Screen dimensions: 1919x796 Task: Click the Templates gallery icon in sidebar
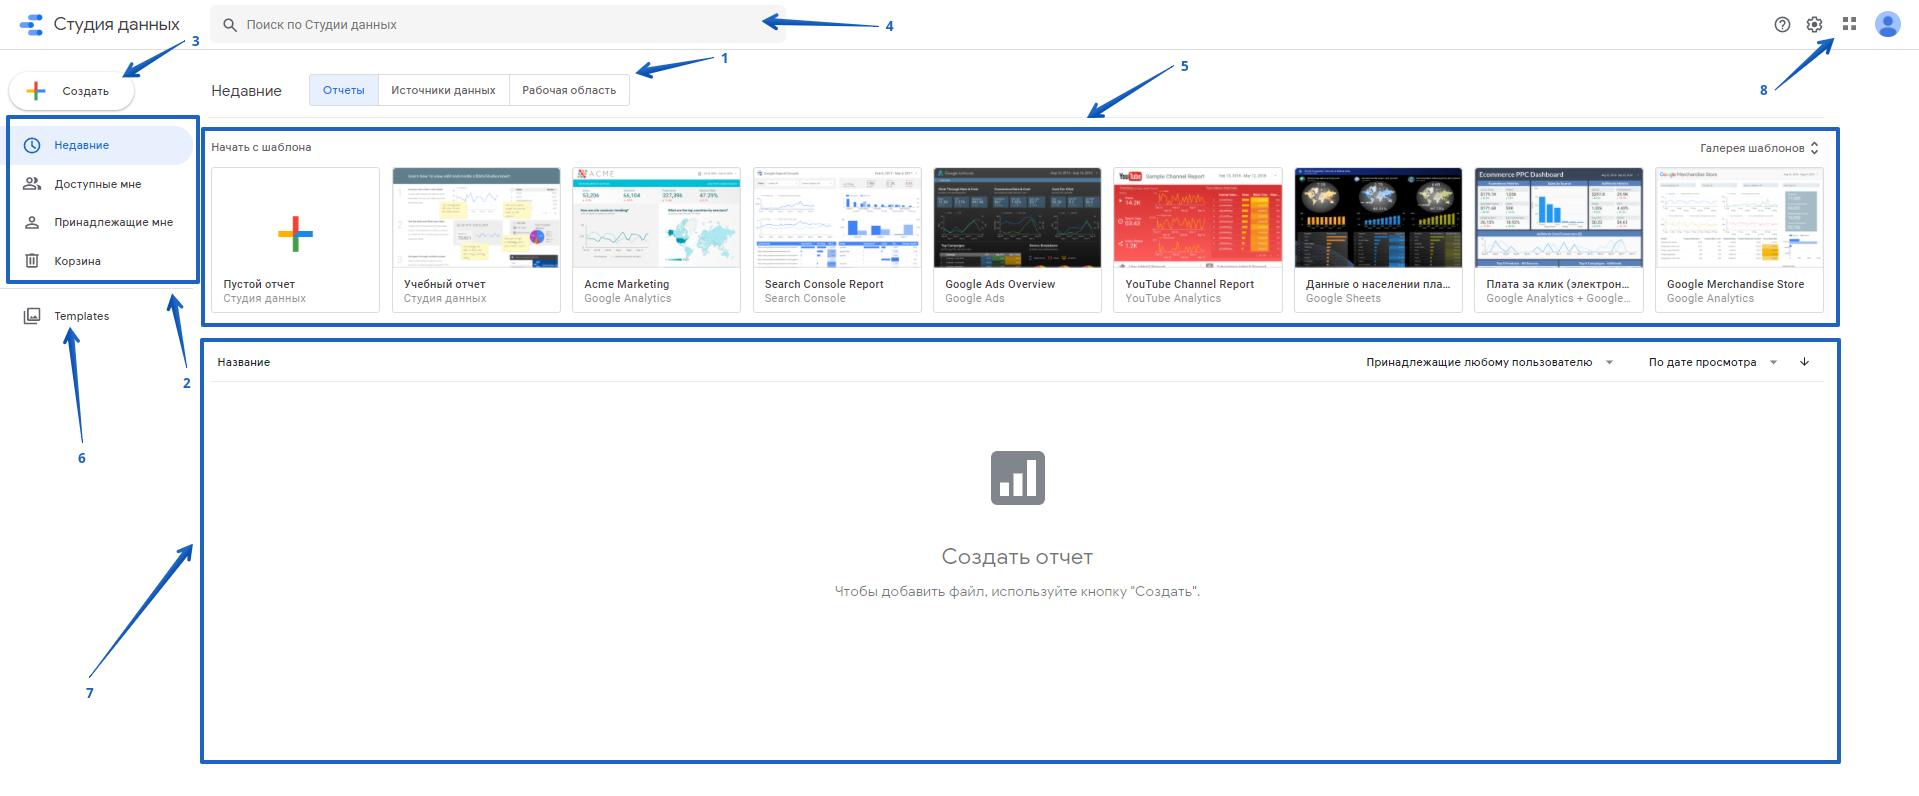point(32,316)
